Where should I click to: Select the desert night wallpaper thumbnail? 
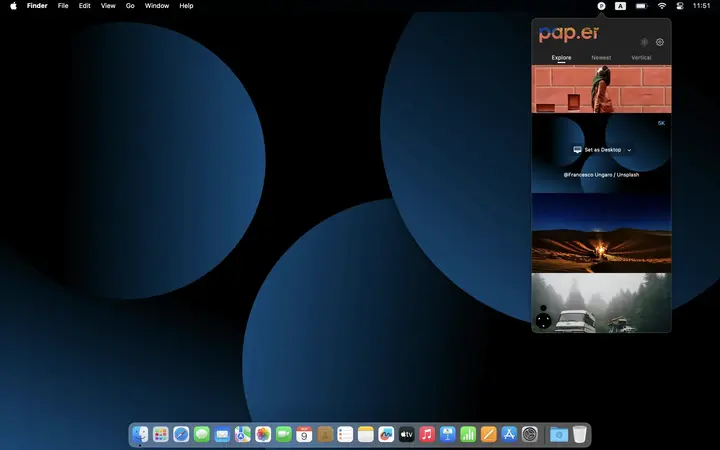pos(601,233)
